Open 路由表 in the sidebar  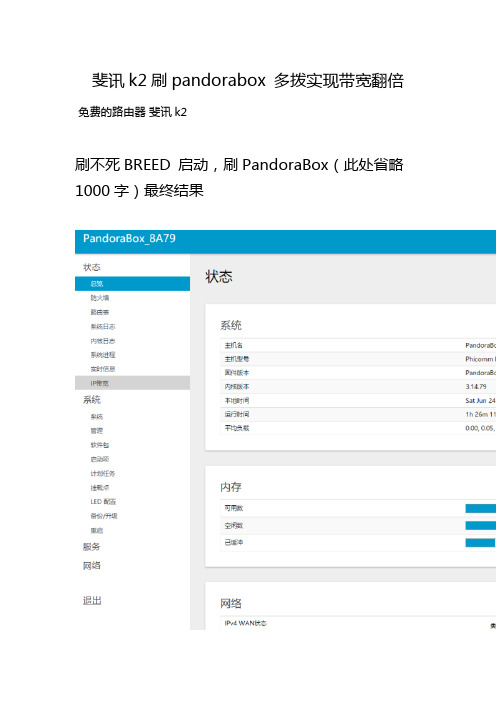(x=99, y=312)
